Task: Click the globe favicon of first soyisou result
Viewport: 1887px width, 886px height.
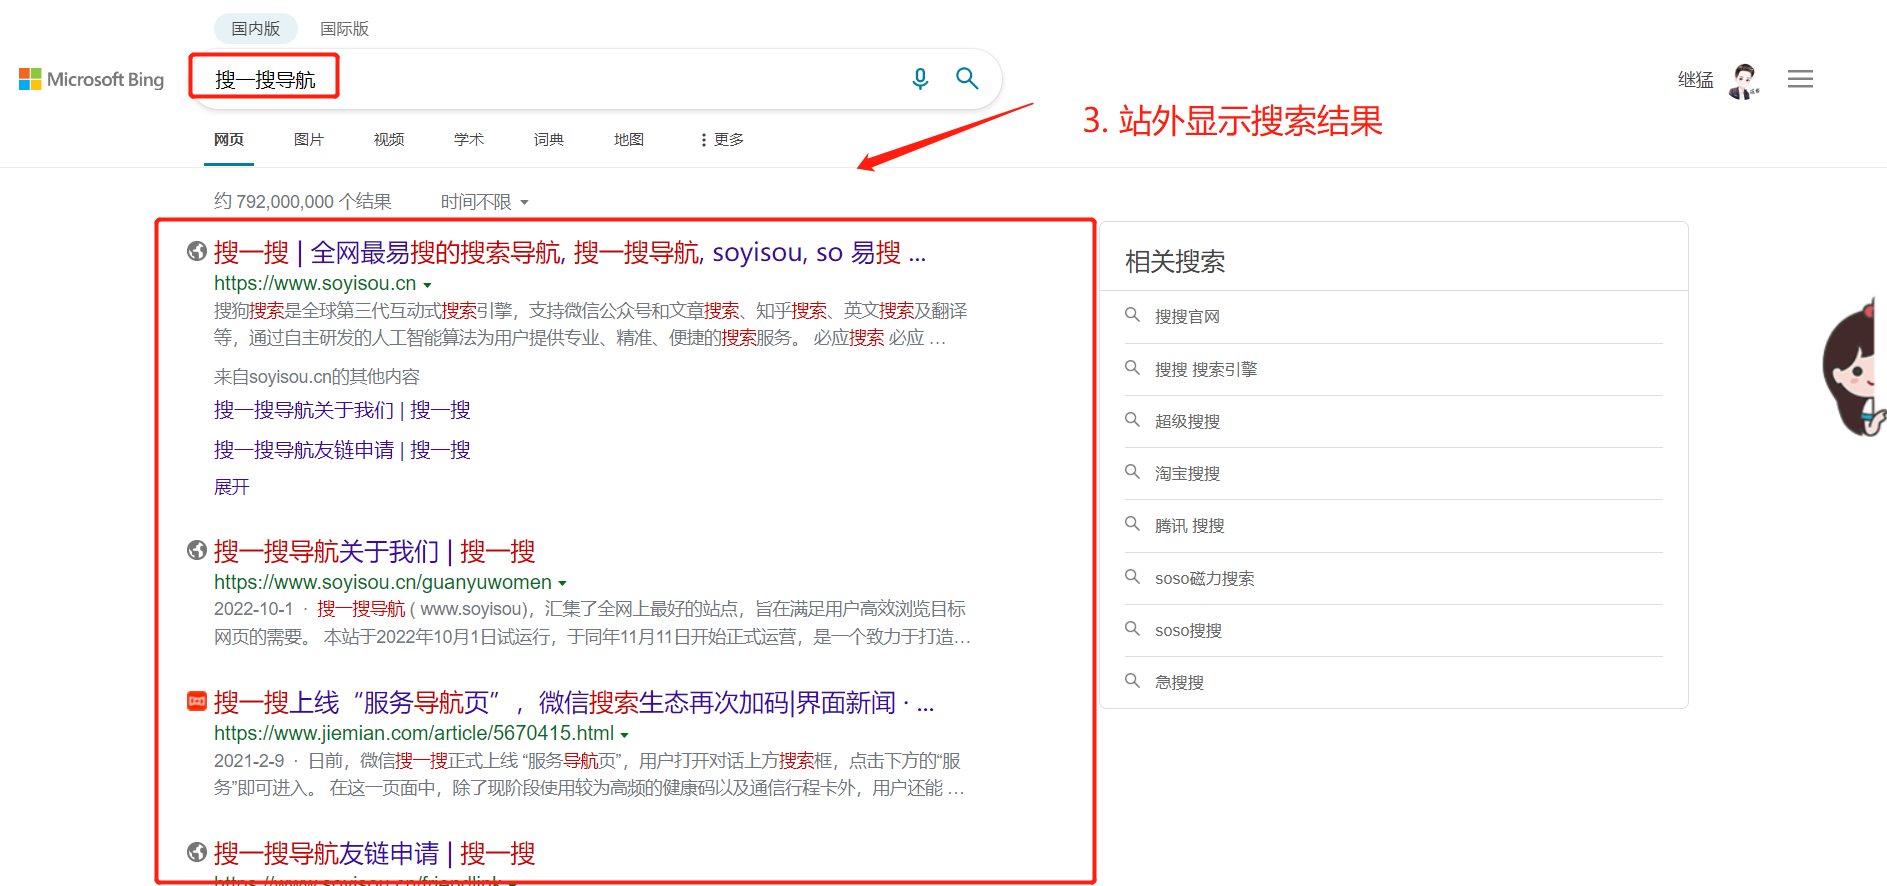Action: (x=197, y=251)
